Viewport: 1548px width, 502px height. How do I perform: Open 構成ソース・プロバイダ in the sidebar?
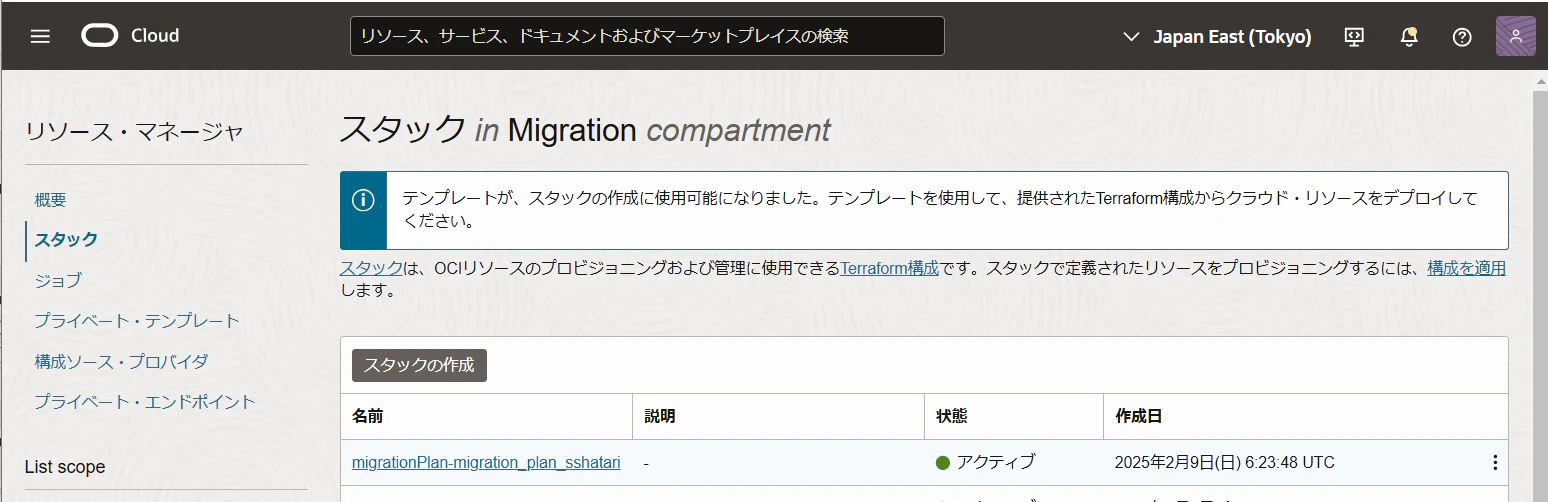pos(121,361)
